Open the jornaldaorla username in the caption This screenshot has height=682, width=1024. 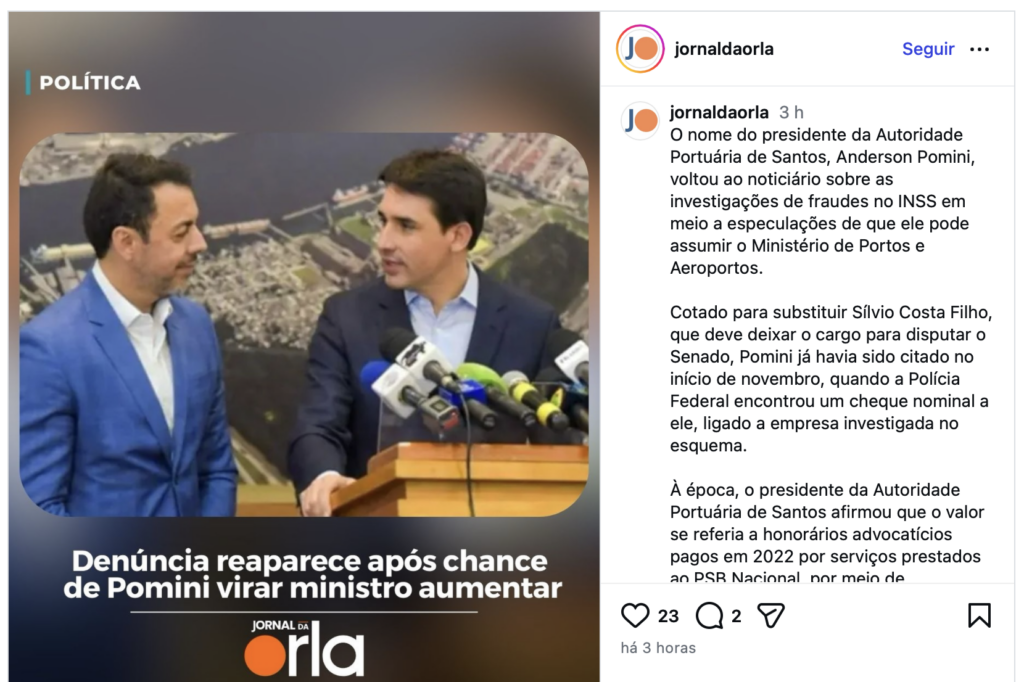click(719, 112)
